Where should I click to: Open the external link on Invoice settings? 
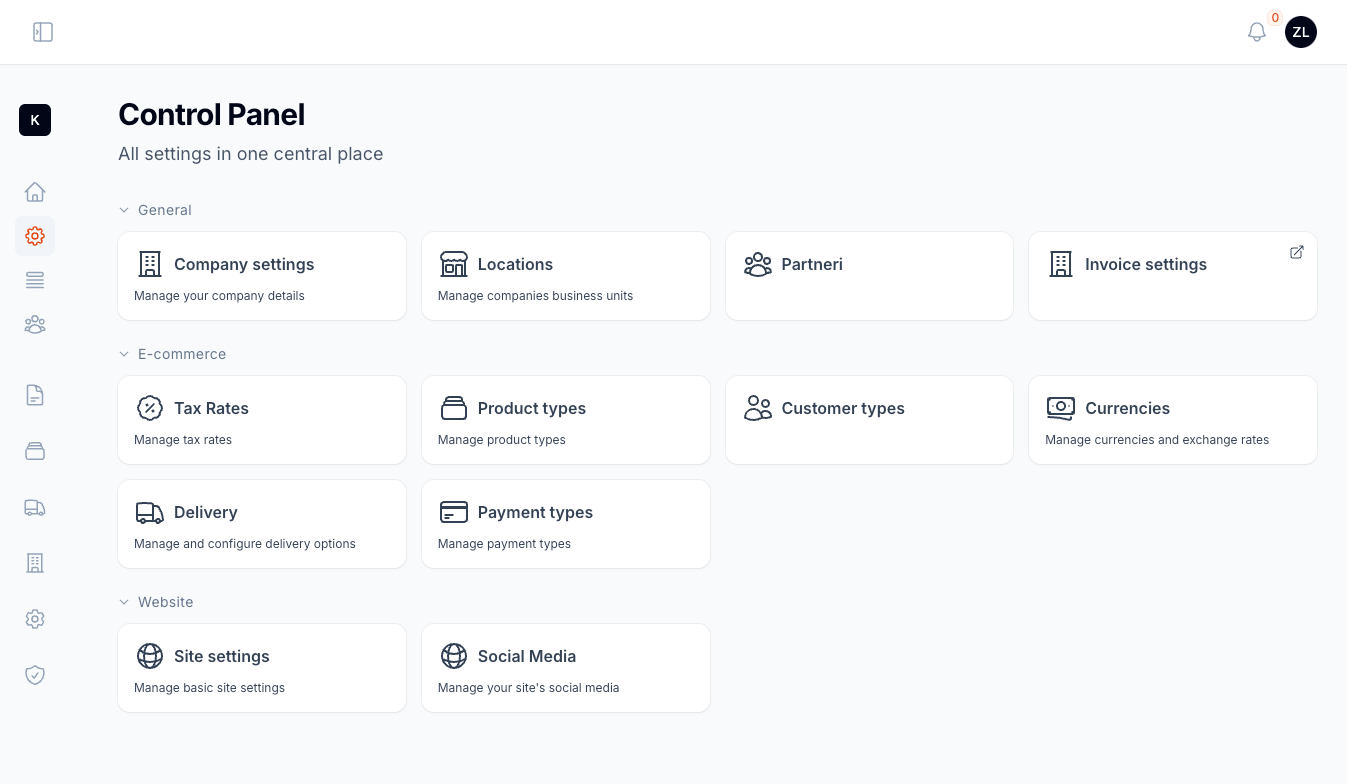point(1297,252)
